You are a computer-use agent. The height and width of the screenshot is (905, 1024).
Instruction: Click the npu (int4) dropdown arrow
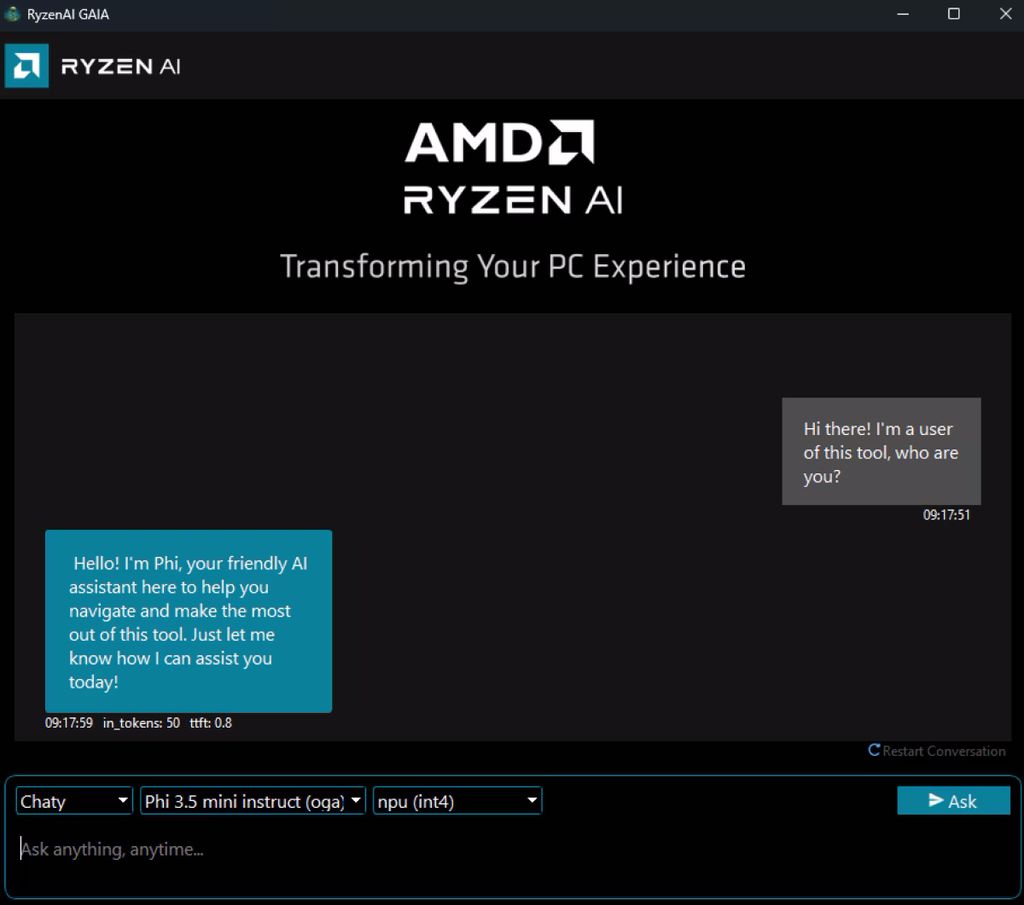point(531,800)
